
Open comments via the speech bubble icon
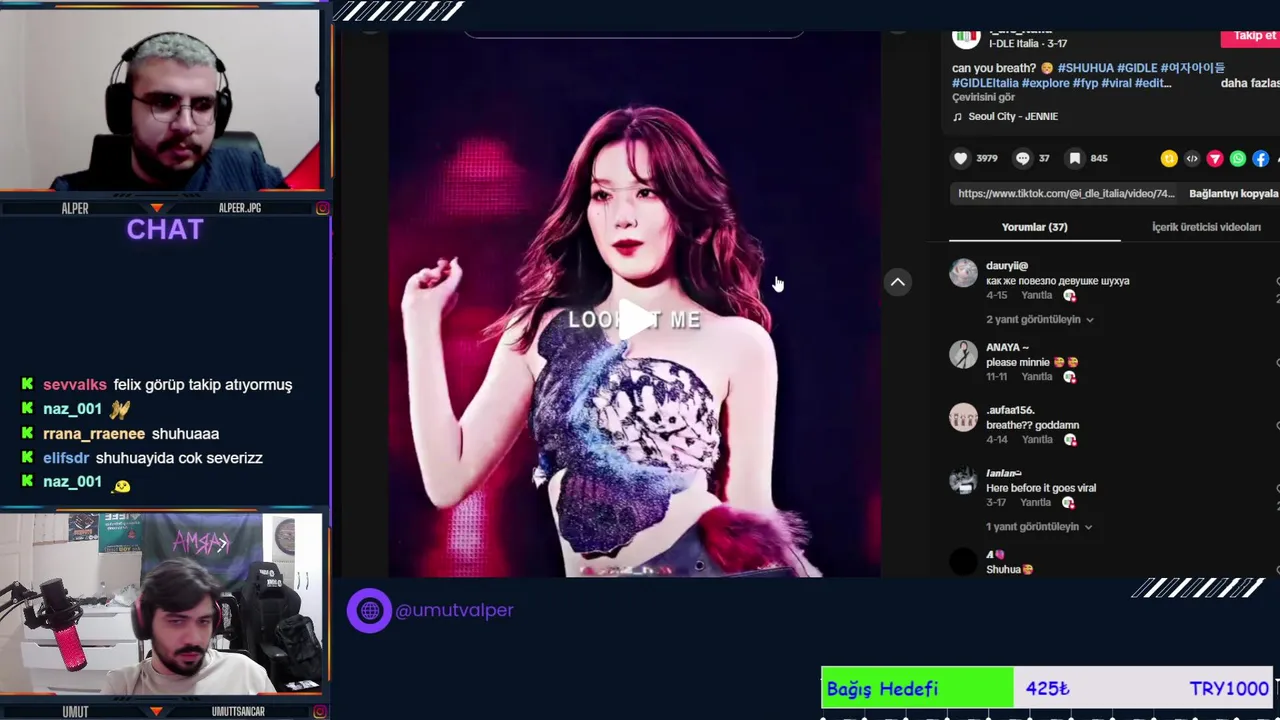click(1022, 158)
